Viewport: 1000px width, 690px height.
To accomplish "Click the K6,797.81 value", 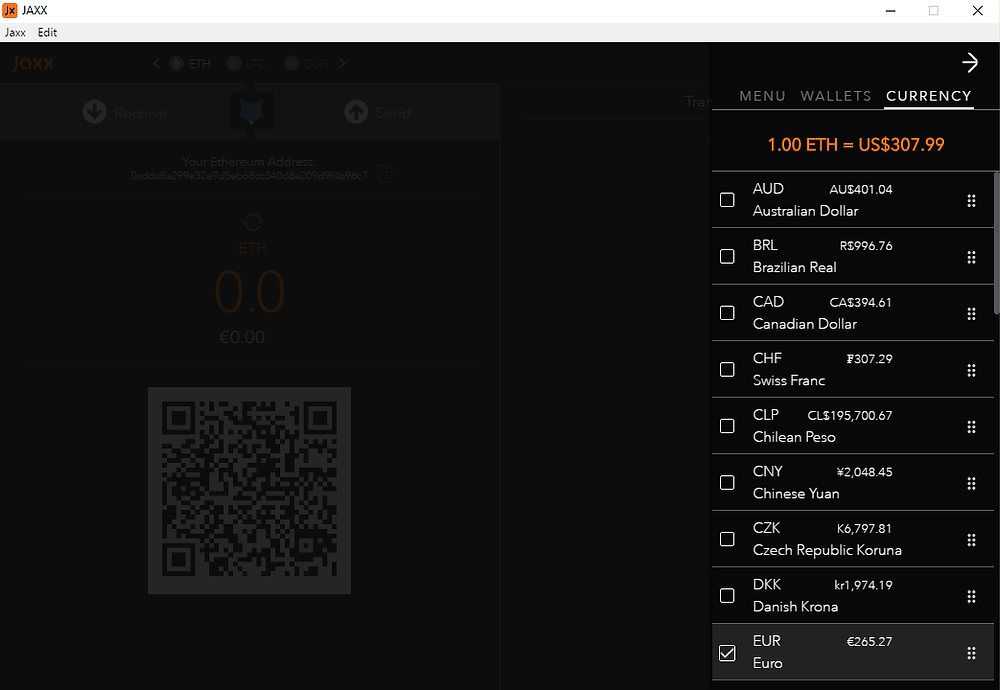I will click(x=864, y=529).
